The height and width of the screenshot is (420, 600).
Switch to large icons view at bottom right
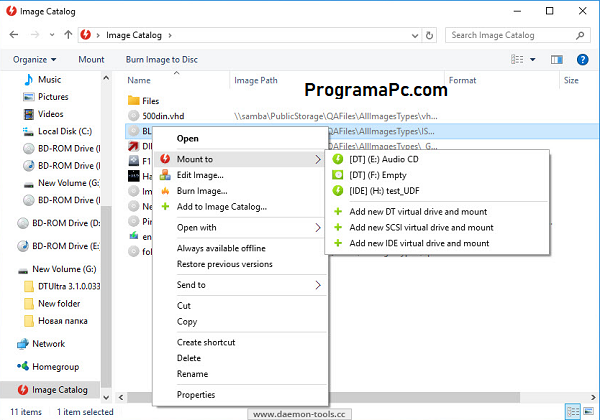point(587,411)
